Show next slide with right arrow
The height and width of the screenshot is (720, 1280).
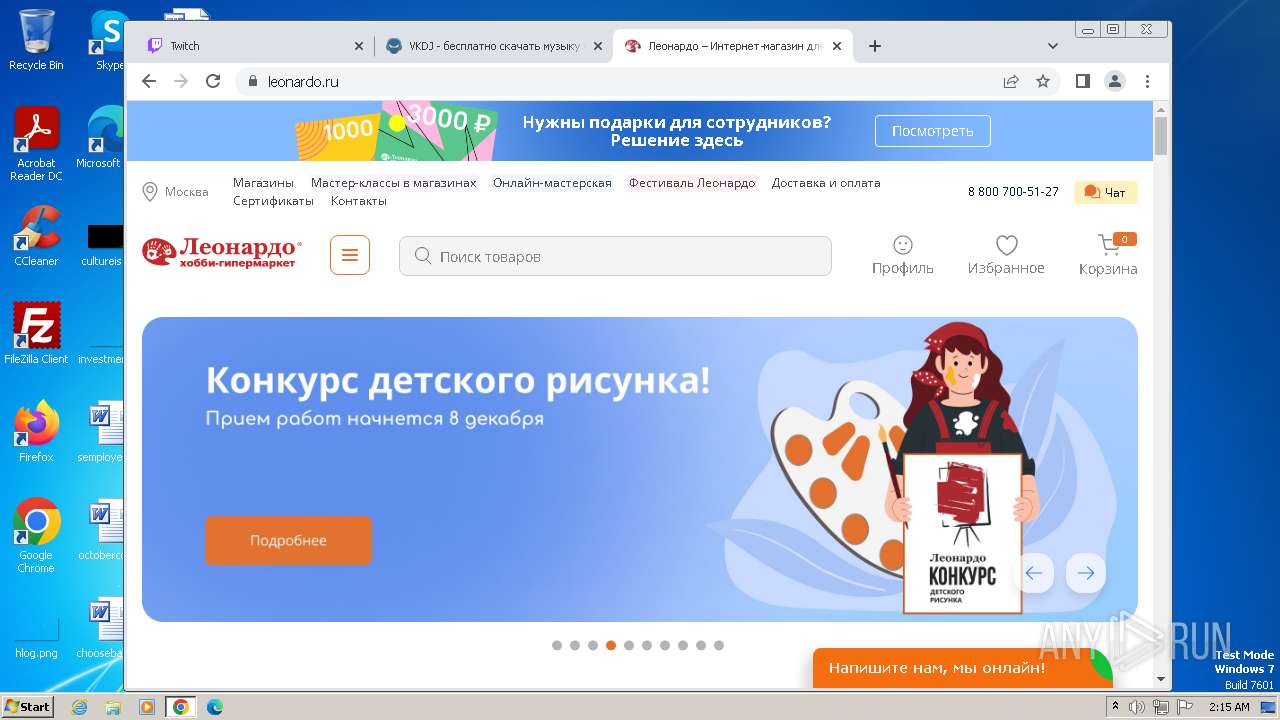[x=1086, y=573]
